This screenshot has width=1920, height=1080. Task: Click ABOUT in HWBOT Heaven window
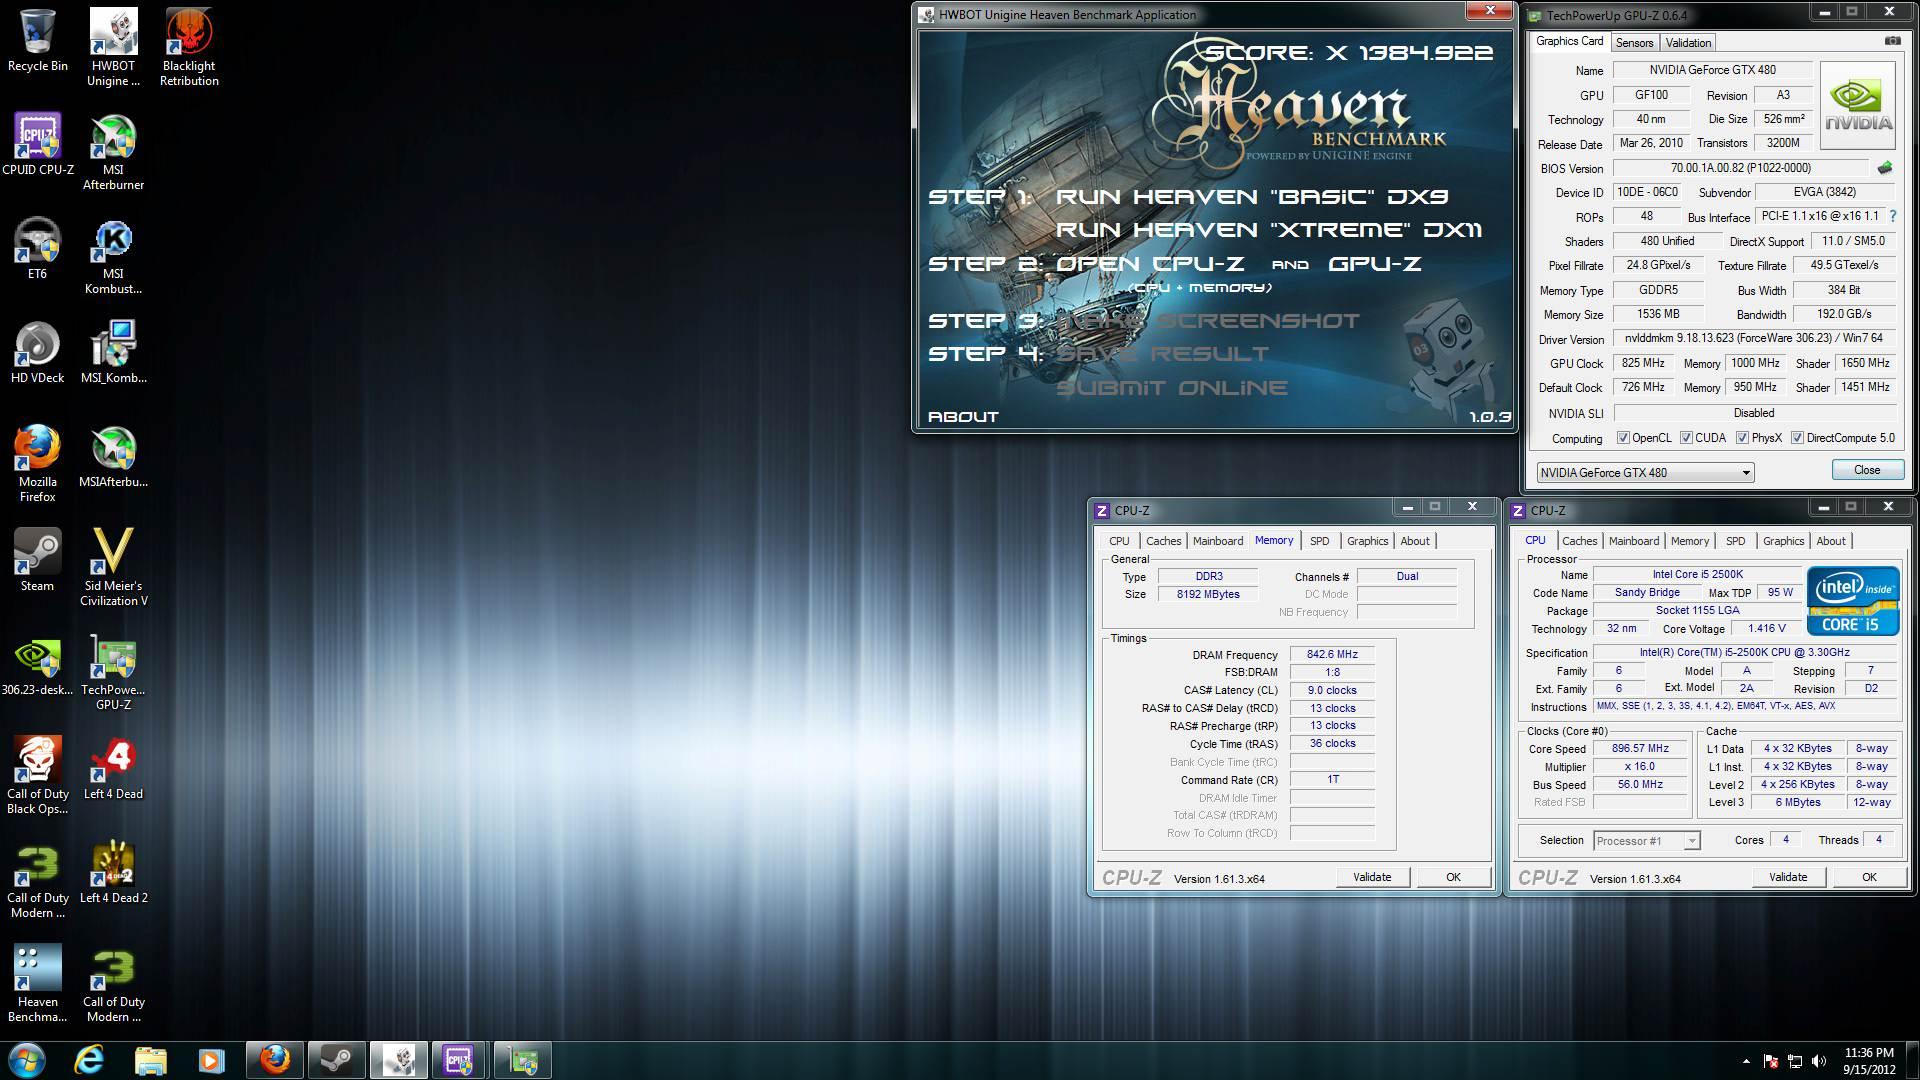pos(963,417)
